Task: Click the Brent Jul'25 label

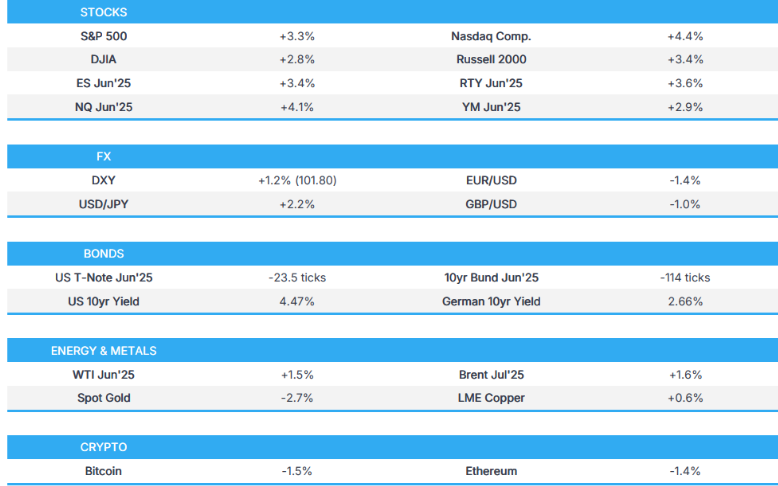Action: pos(491,375)
